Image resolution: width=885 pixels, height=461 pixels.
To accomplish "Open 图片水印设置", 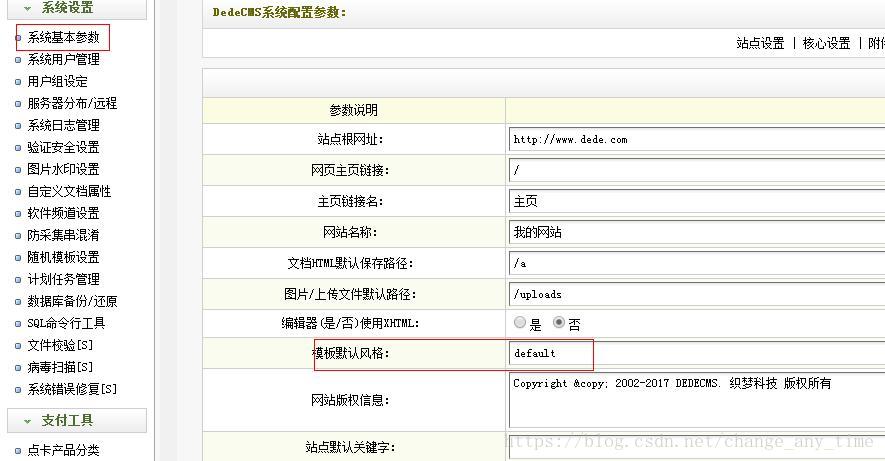I will pos(63,169).
